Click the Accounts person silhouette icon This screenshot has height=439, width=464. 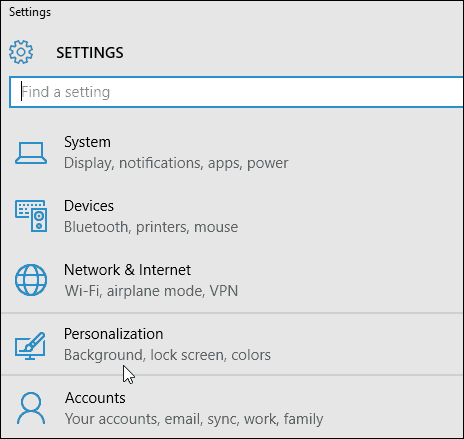coord(31,408)
